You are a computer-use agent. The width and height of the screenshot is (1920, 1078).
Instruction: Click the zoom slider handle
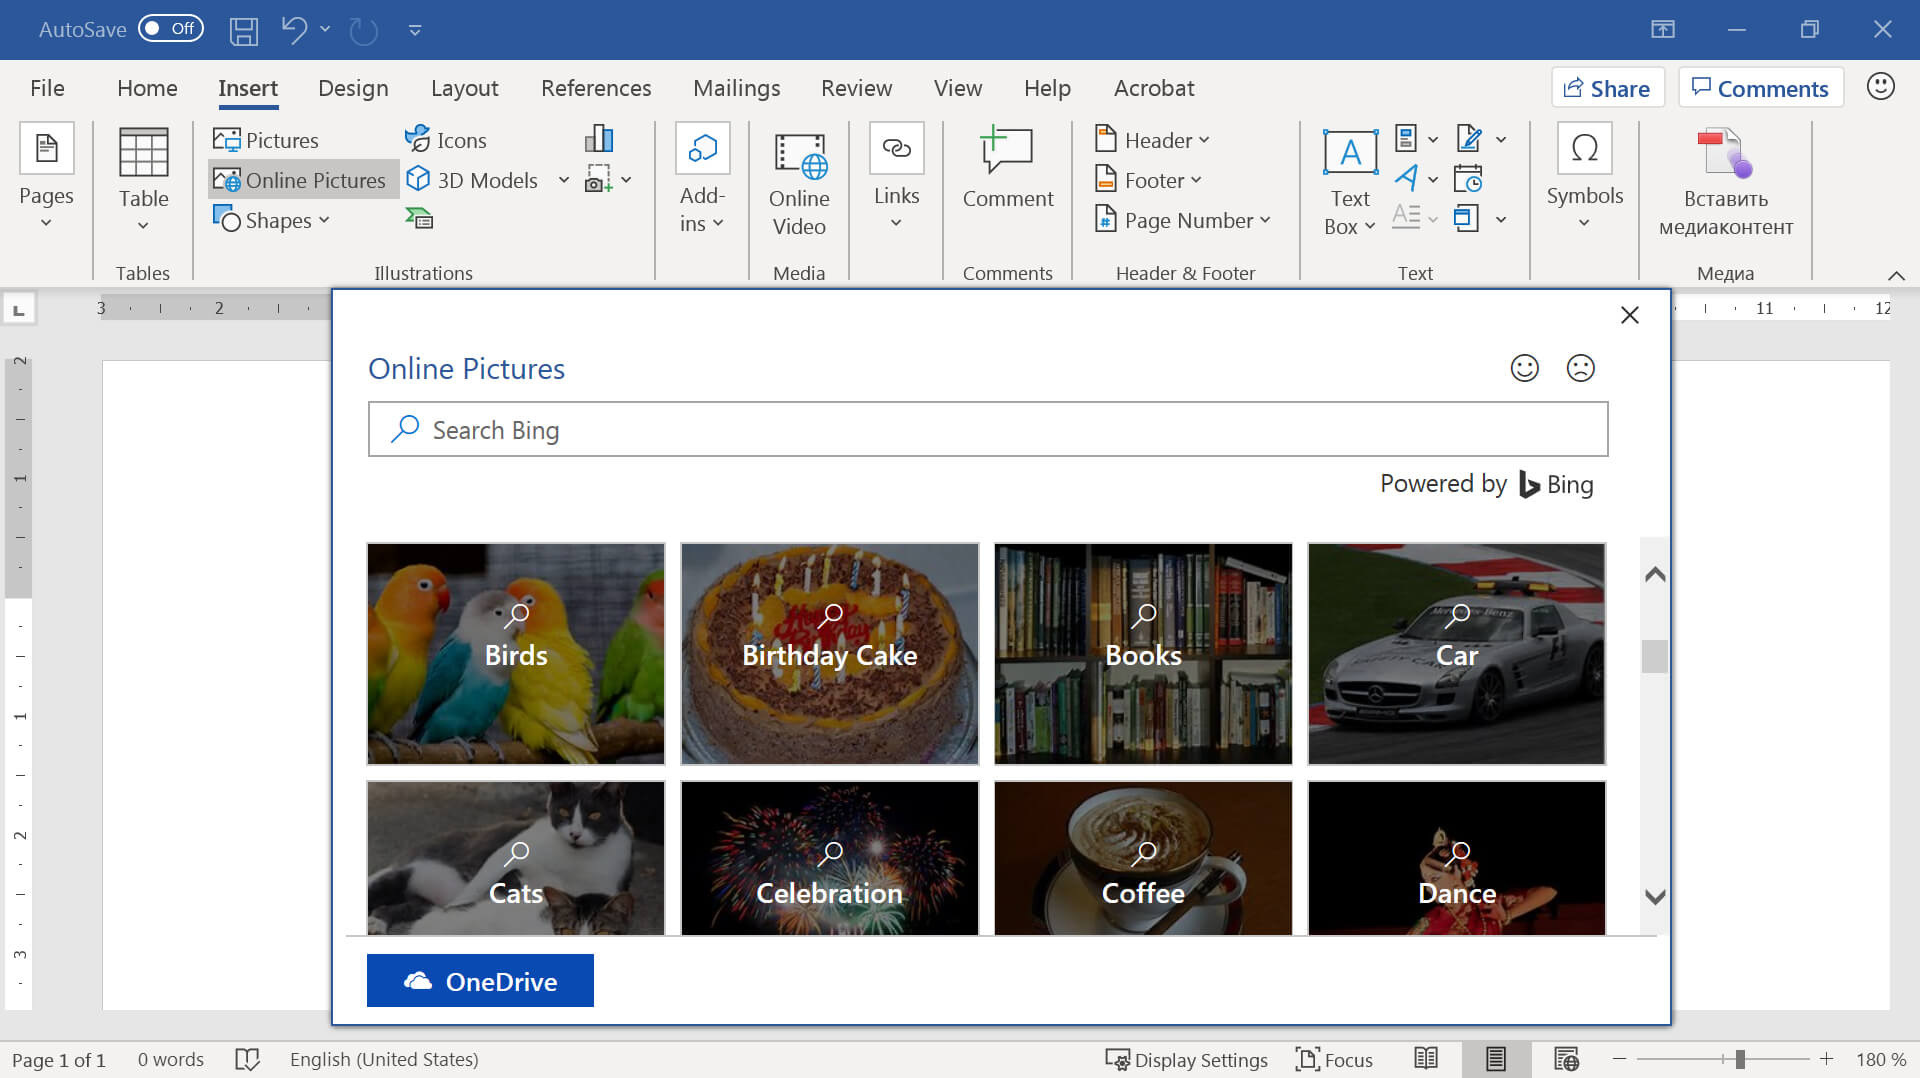1740,1059
